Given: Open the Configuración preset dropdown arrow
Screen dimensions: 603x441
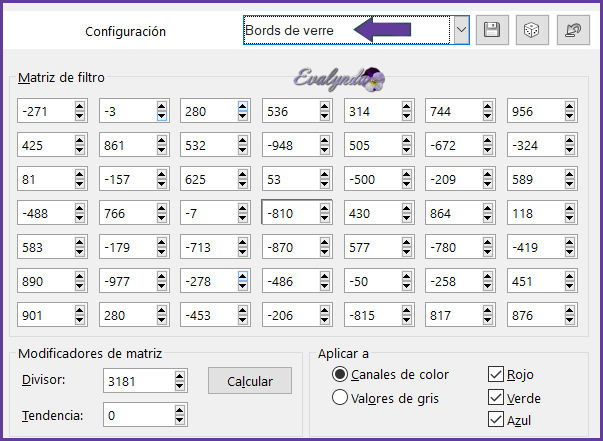Looking at the screenshot, I should [x=461, y=30].
